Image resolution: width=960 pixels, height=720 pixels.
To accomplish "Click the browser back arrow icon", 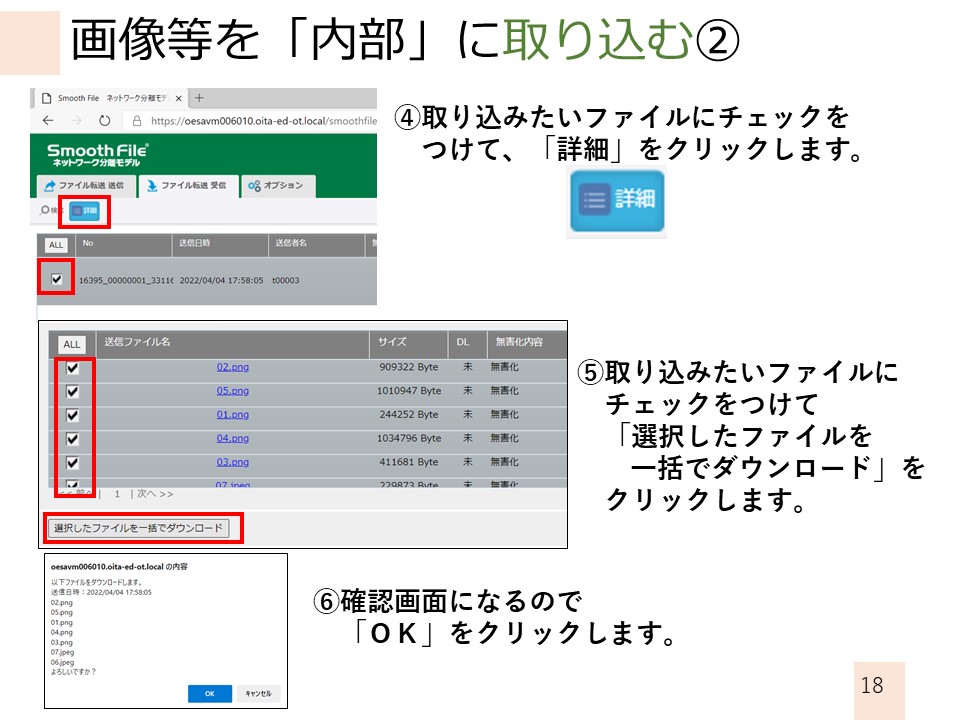I will tap(46, 121).
